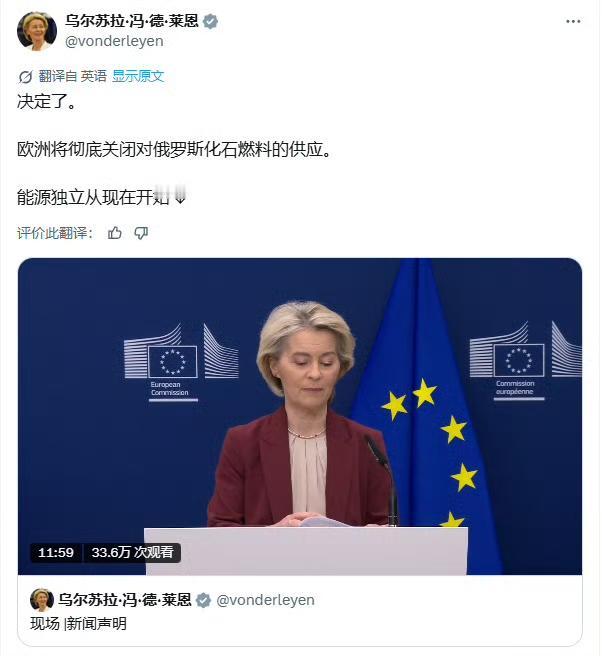
Task: Click the small avatar in the quoted post
Action: point(41,600)
